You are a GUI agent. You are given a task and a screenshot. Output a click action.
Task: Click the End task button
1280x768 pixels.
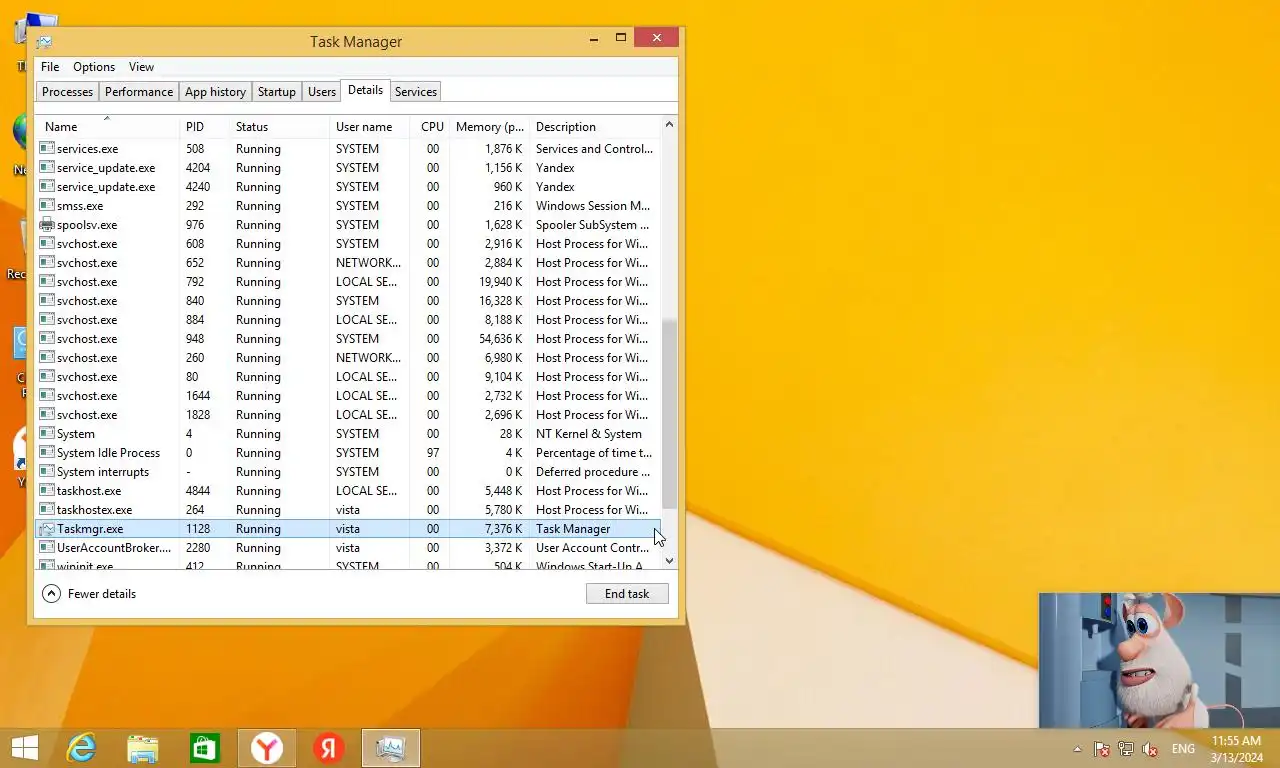(627, 594)
